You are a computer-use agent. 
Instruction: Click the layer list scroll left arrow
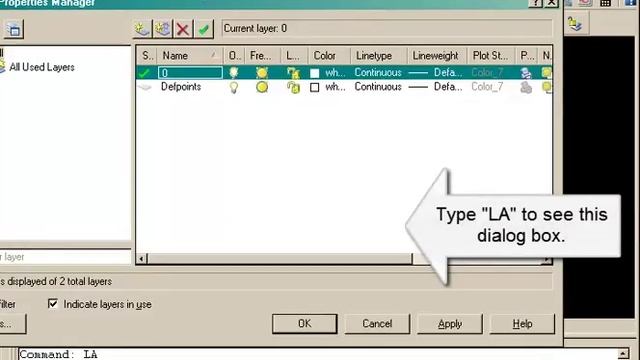pyautogui.click(x=142, y=259)
